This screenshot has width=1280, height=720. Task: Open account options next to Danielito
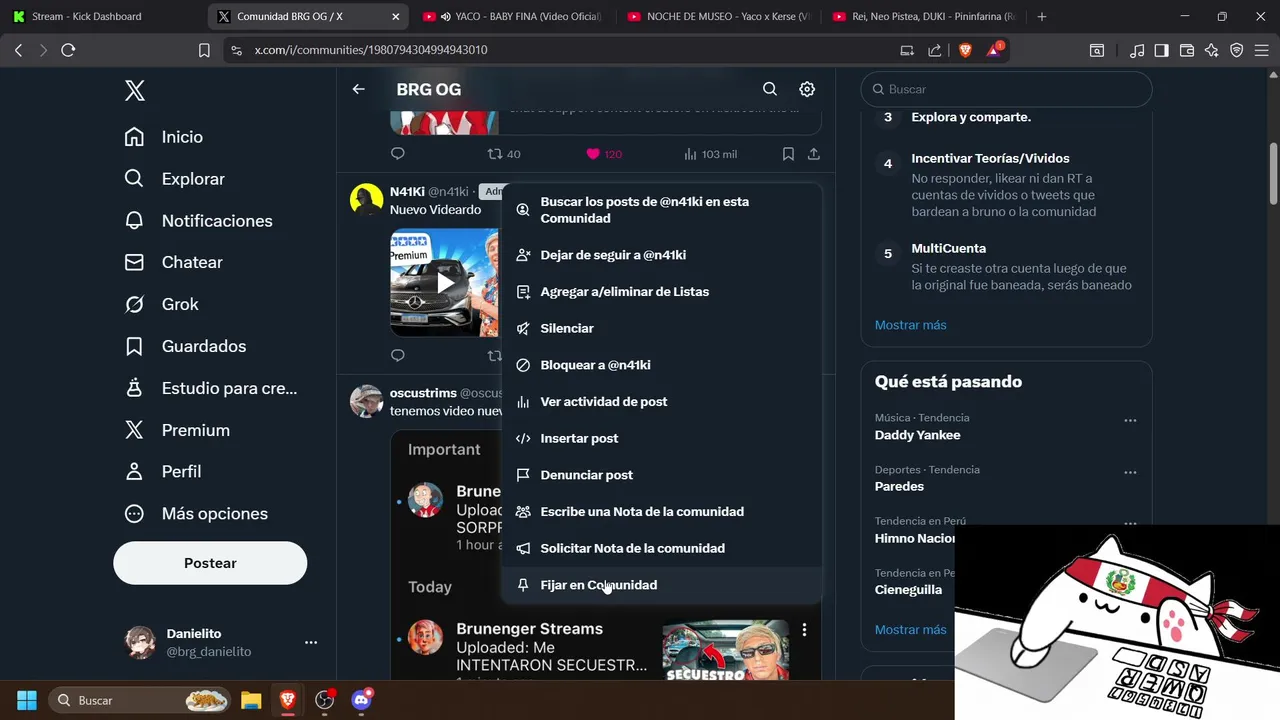tap(311, 642)
